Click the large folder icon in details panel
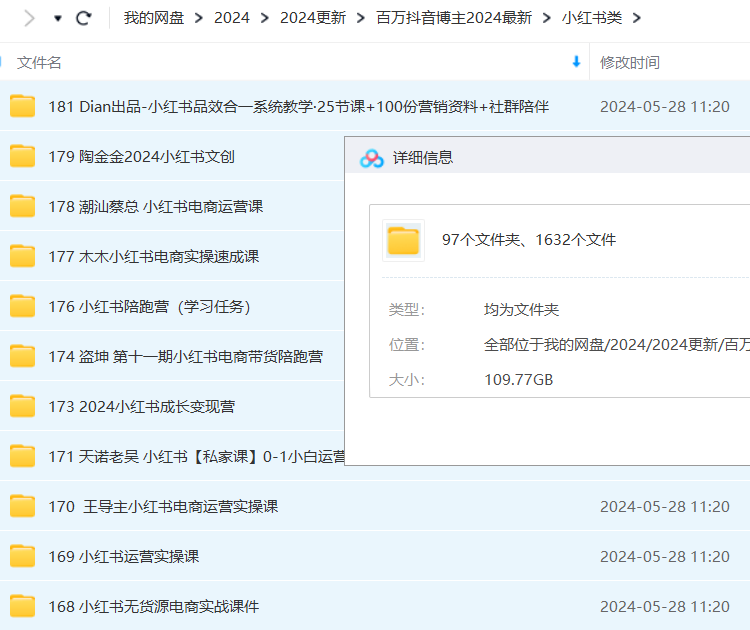The height and width of the screenshot is (630, 750). (403, 240)
